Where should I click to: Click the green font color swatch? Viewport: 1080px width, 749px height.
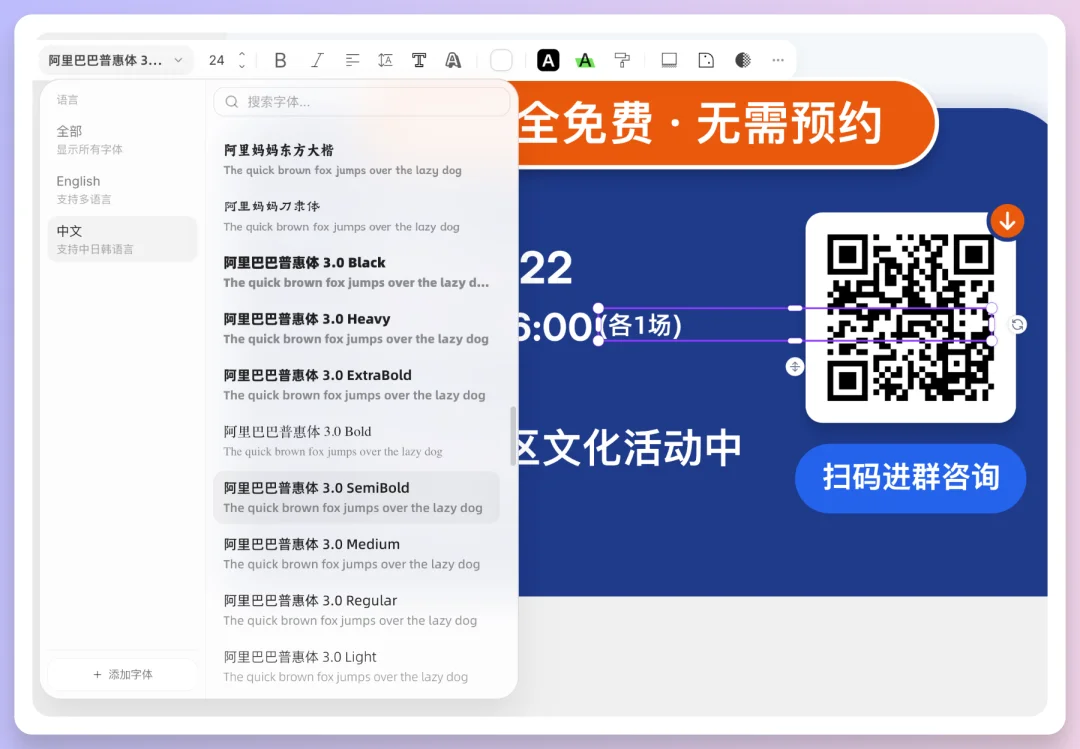click(585, 60)
